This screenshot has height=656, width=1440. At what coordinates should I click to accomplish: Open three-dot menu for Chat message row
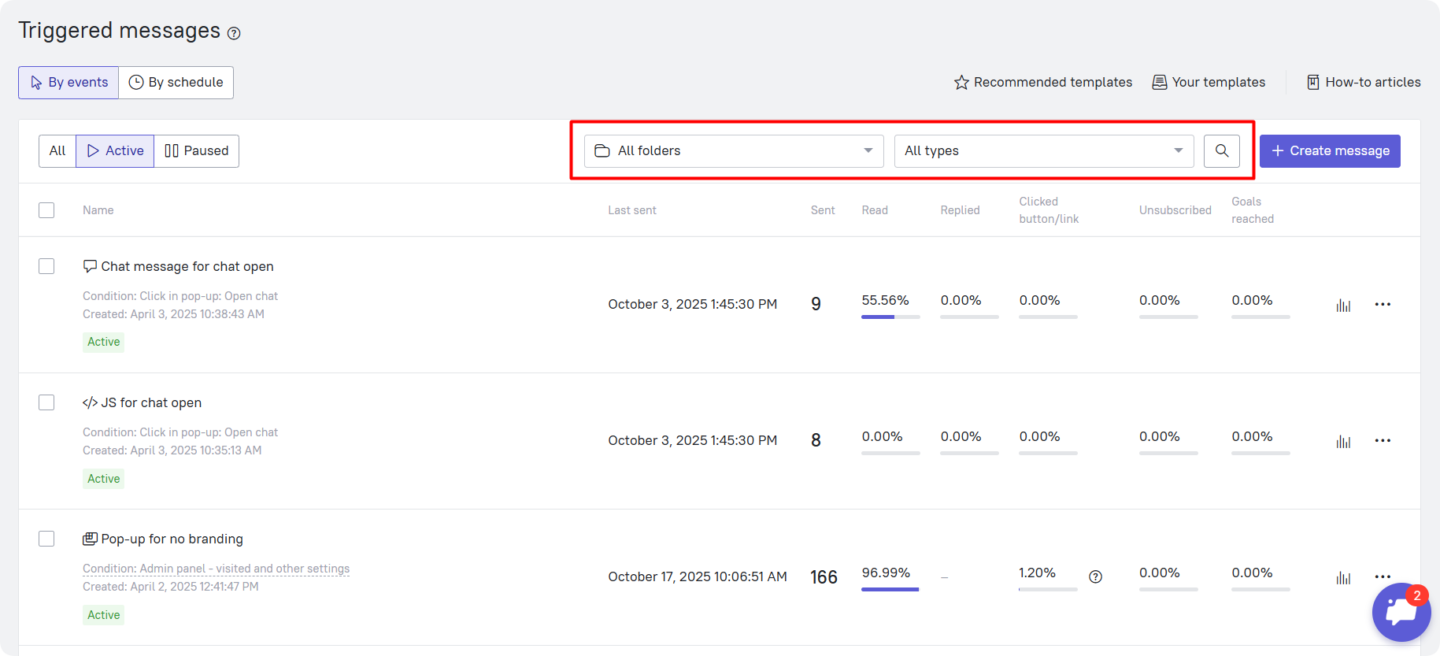(1382, 305)
